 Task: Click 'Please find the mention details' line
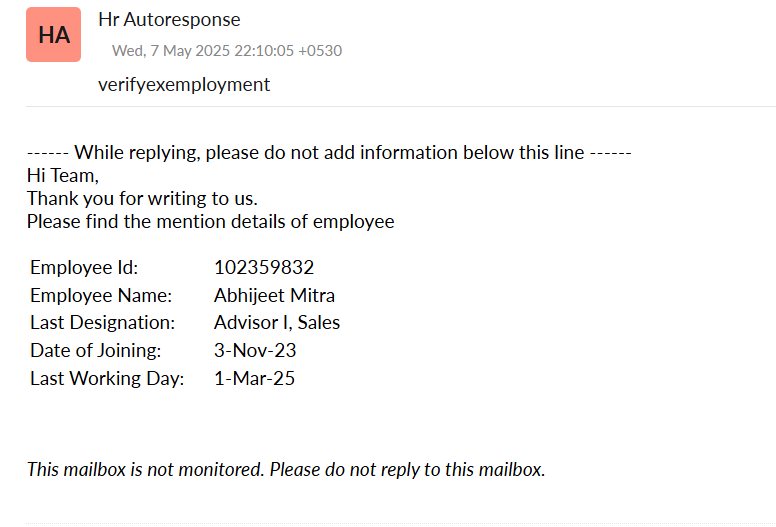point(210,221)
